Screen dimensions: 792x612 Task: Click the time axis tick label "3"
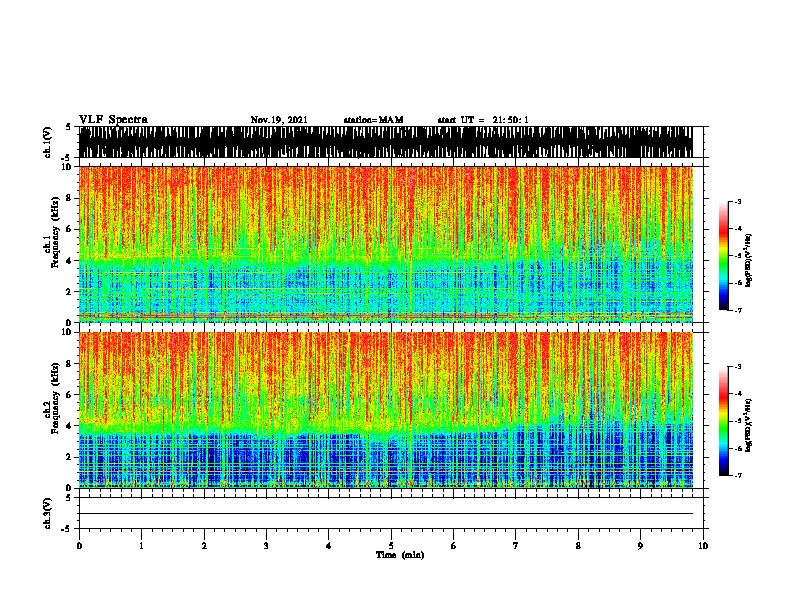click(x=267, y=546)
